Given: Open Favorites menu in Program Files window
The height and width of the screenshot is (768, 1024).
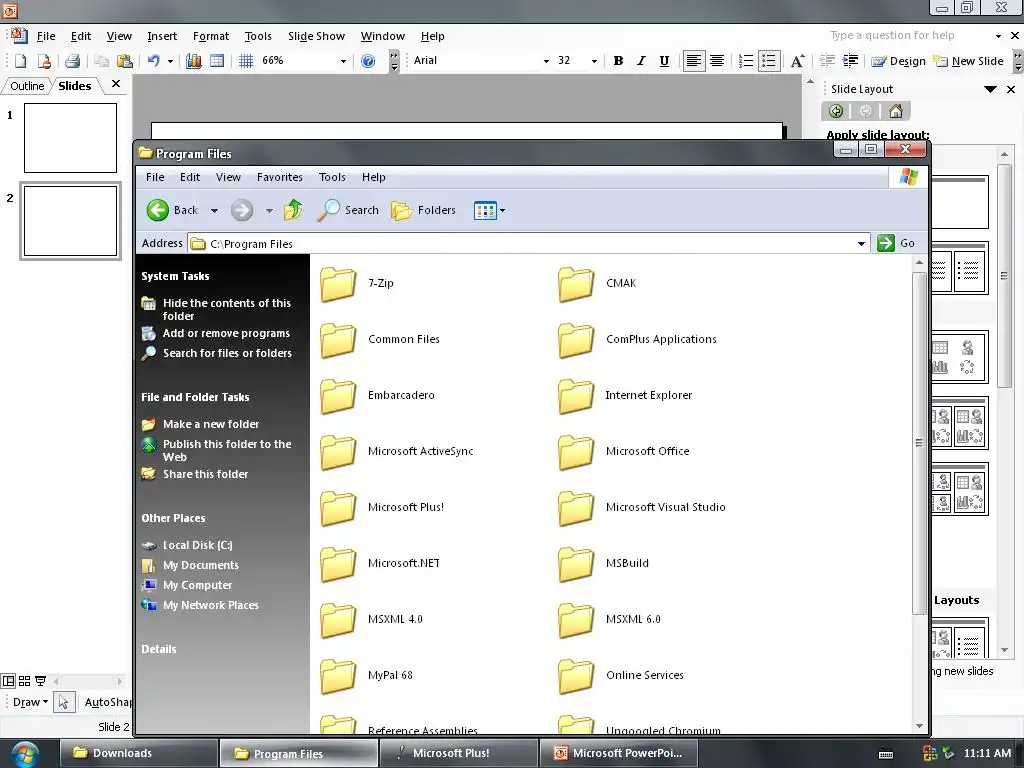Looking at the screenshot, I should pyautogui.click(x=280, y=177).
